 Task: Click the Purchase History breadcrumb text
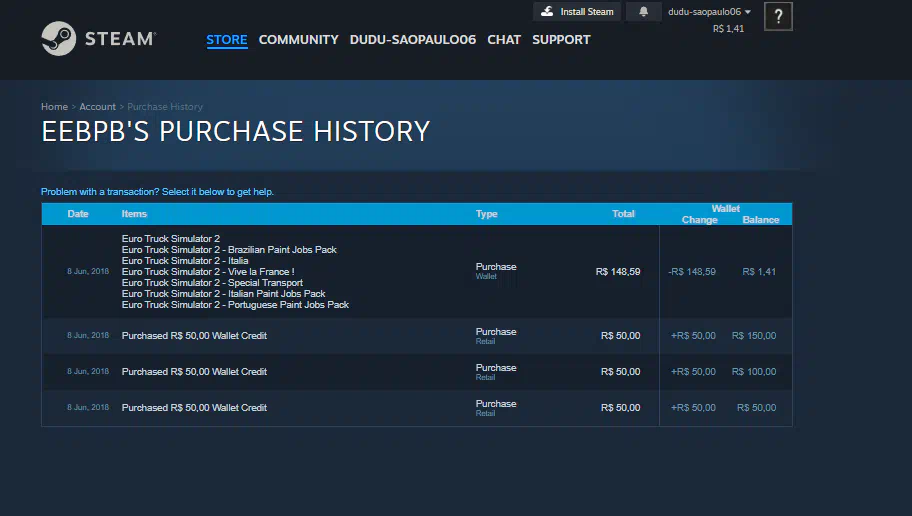click(165, 106)
